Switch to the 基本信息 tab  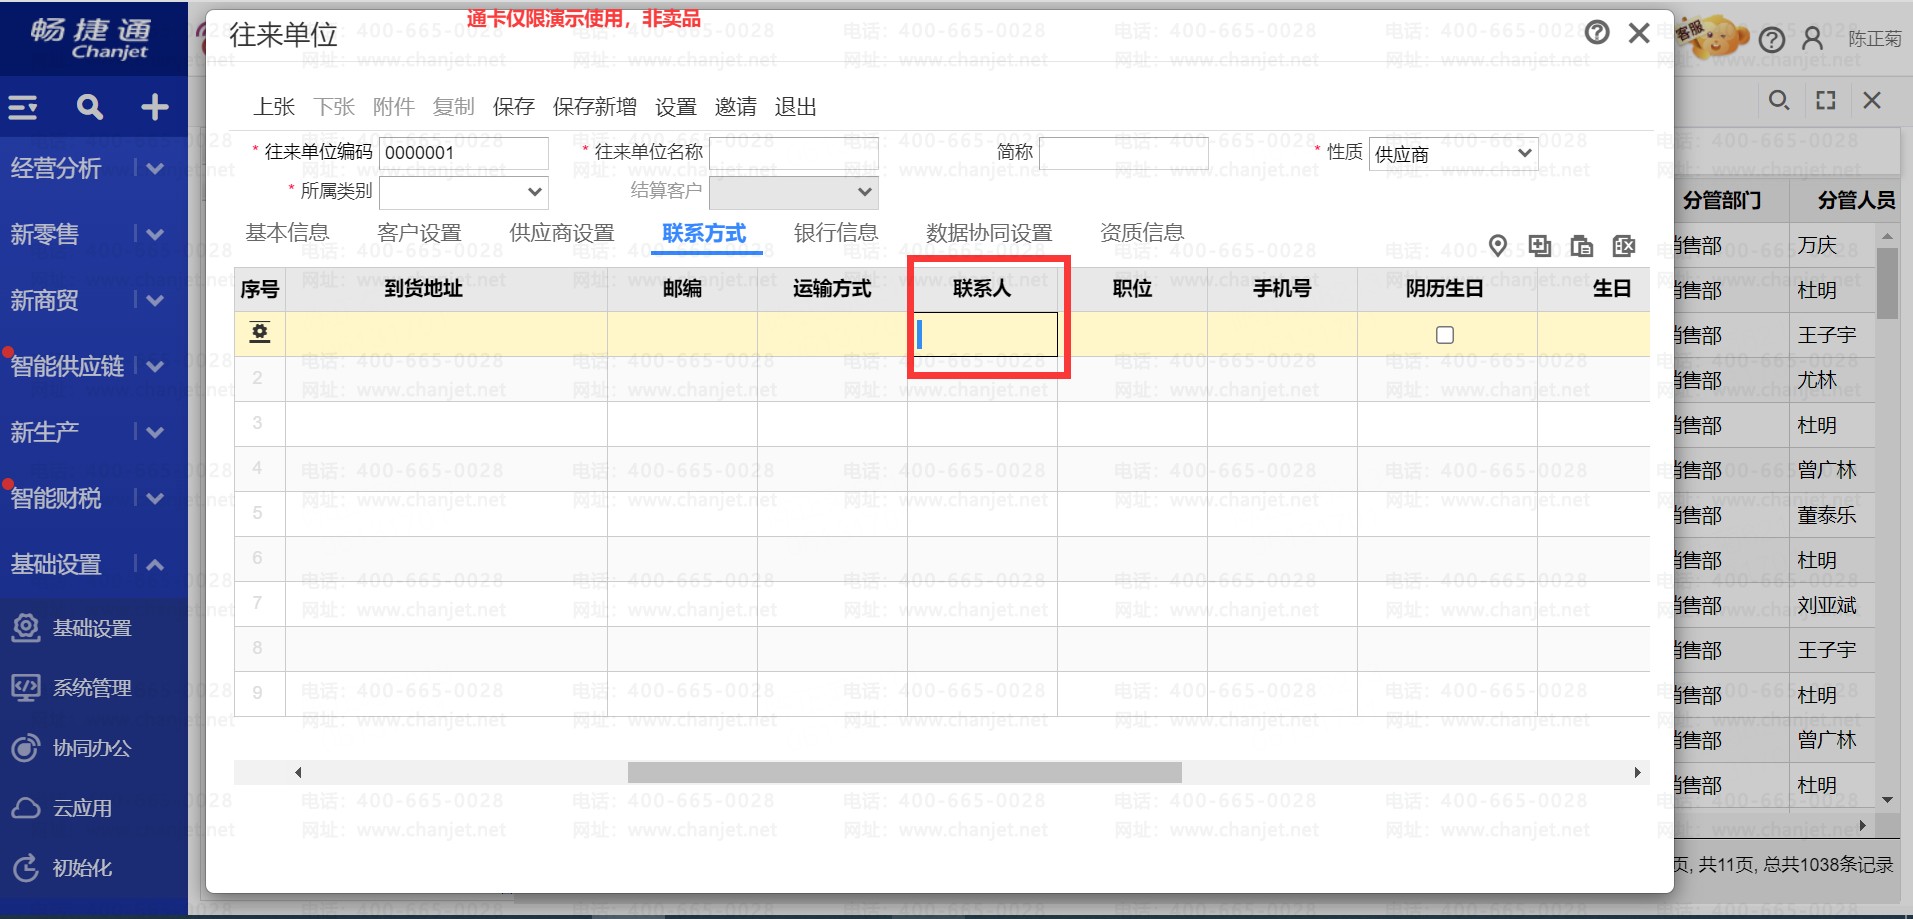click(287, 233)
